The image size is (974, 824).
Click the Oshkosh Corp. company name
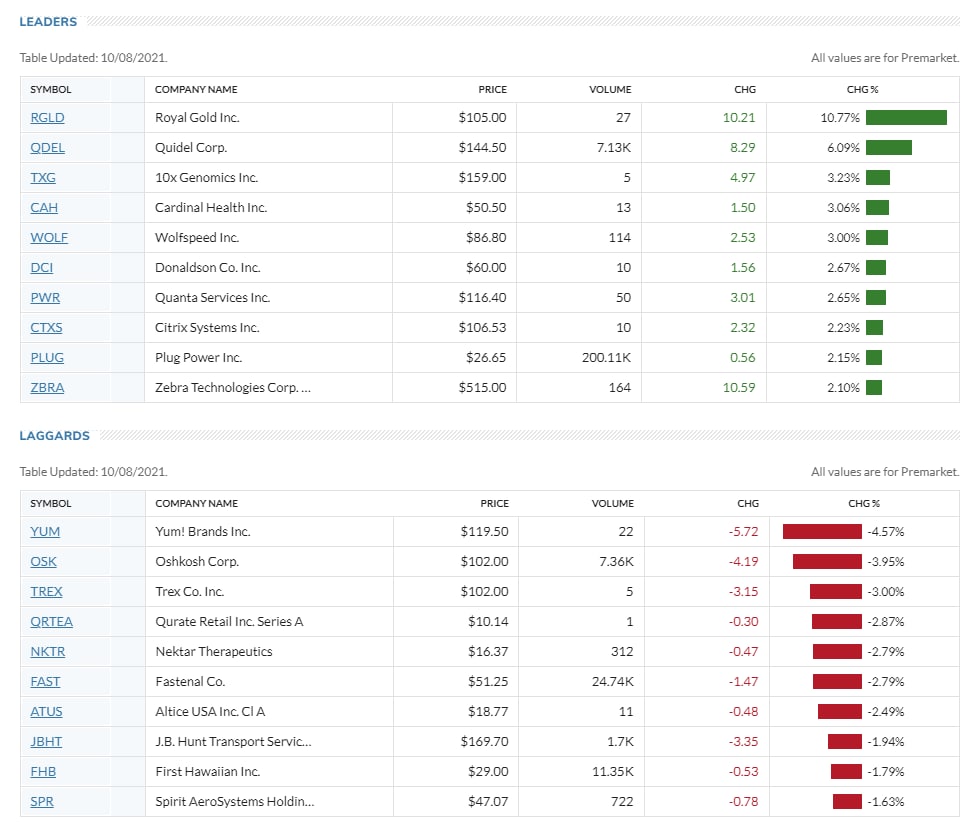pos(197,561)
